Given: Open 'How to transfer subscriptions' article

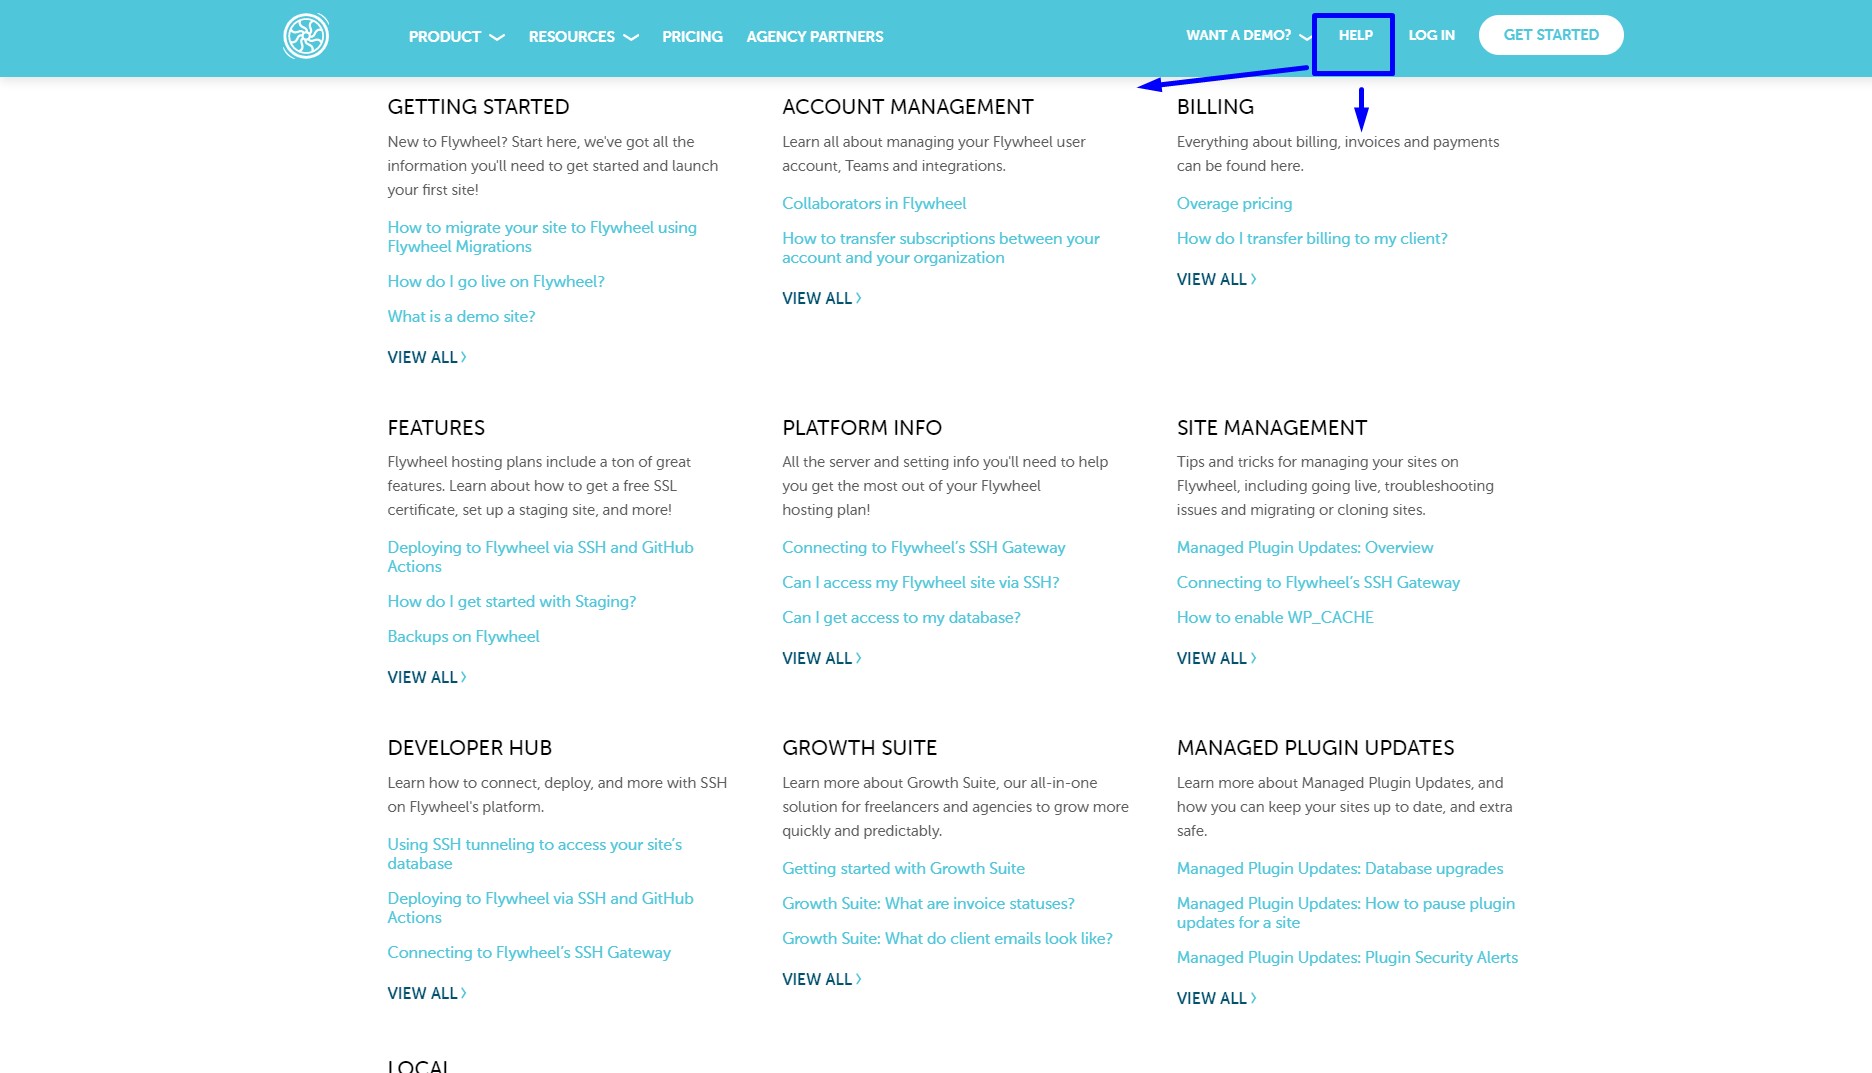Looking at the screenshot, I should click(941, 248).
